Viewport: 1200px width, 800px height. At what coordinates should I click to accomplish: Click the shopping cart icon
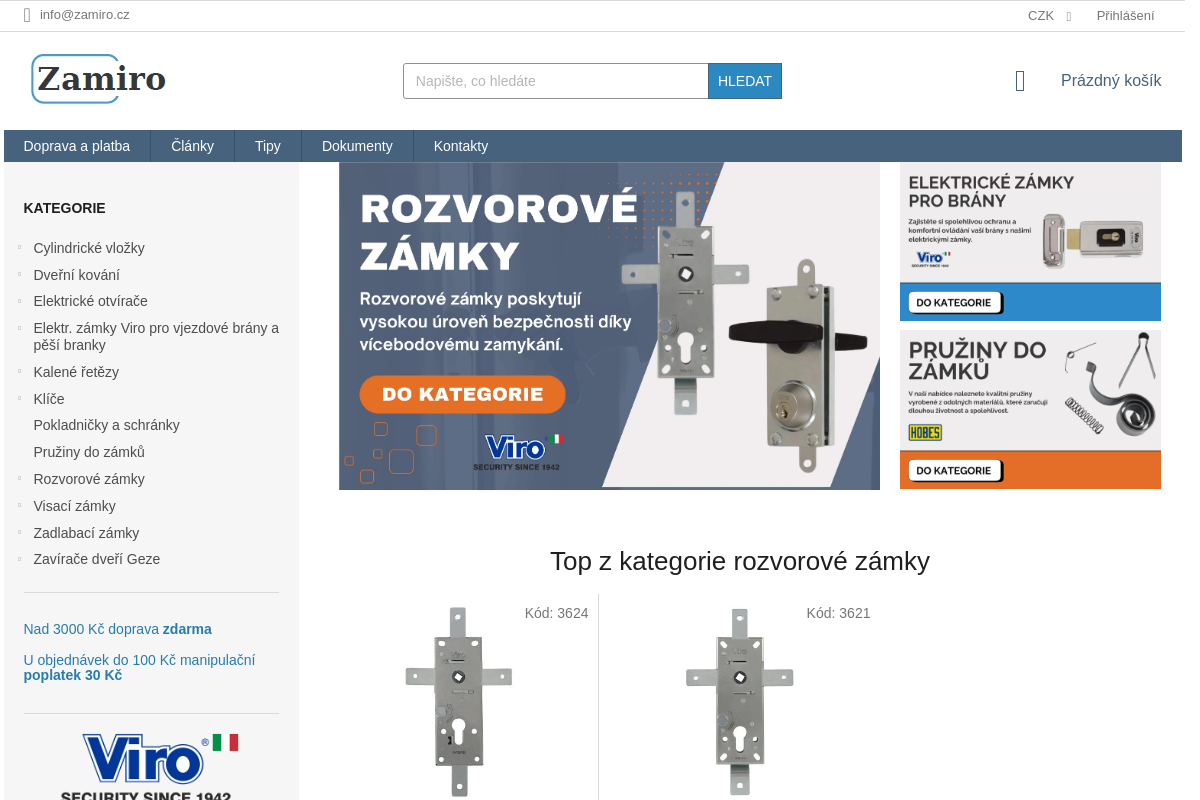(x=1020, y=81)
